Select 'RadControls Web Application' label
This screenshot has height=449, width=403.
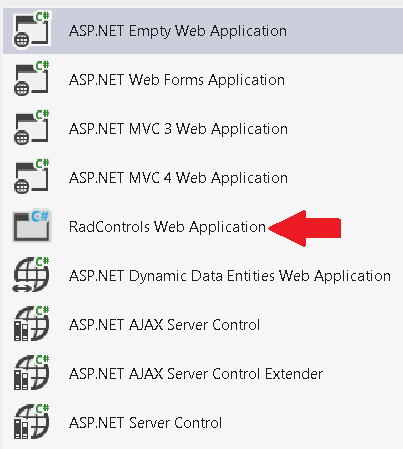click(x=167, y=227)
